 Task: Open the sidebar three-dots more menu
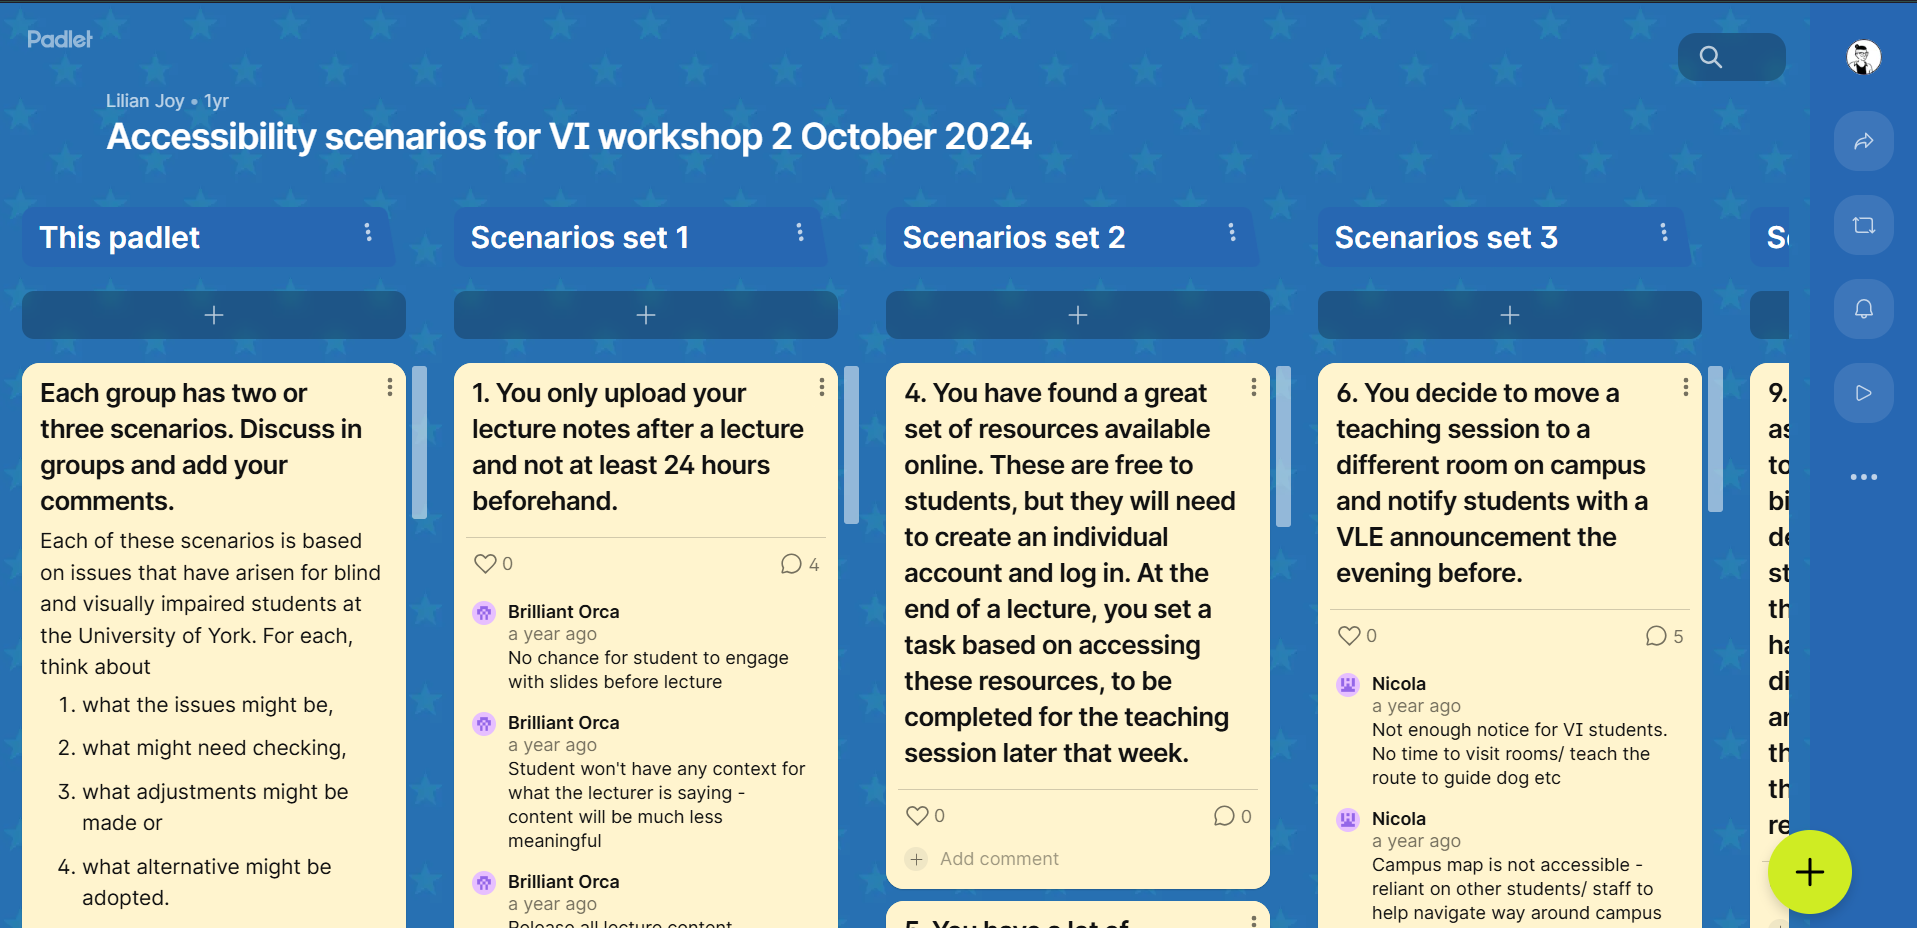pyautogui.click(x=1863, y=477)
